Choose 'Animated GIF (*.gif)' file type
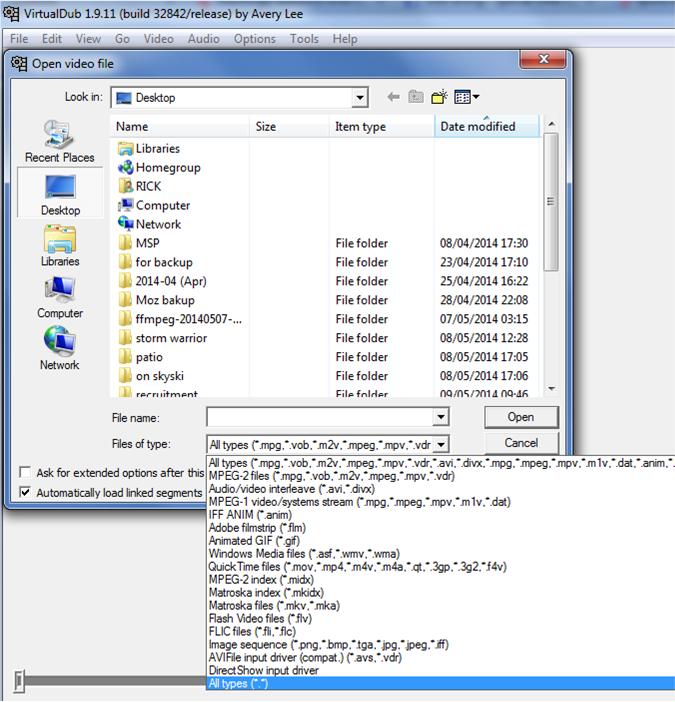 [x=254, y=541]
